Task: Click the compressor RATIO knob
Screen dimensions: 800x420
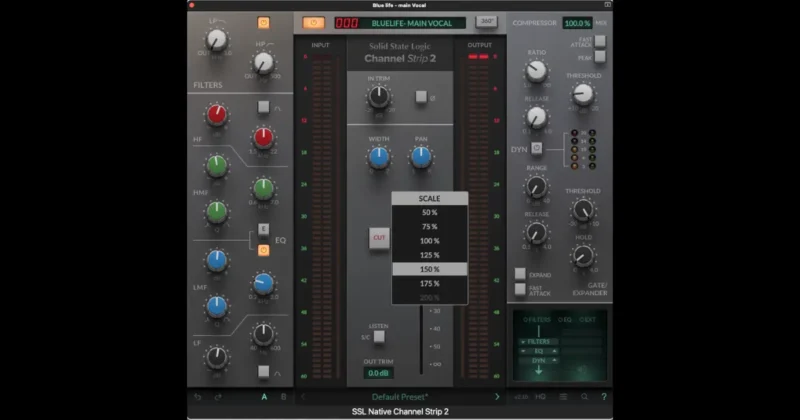Action: 536,71
